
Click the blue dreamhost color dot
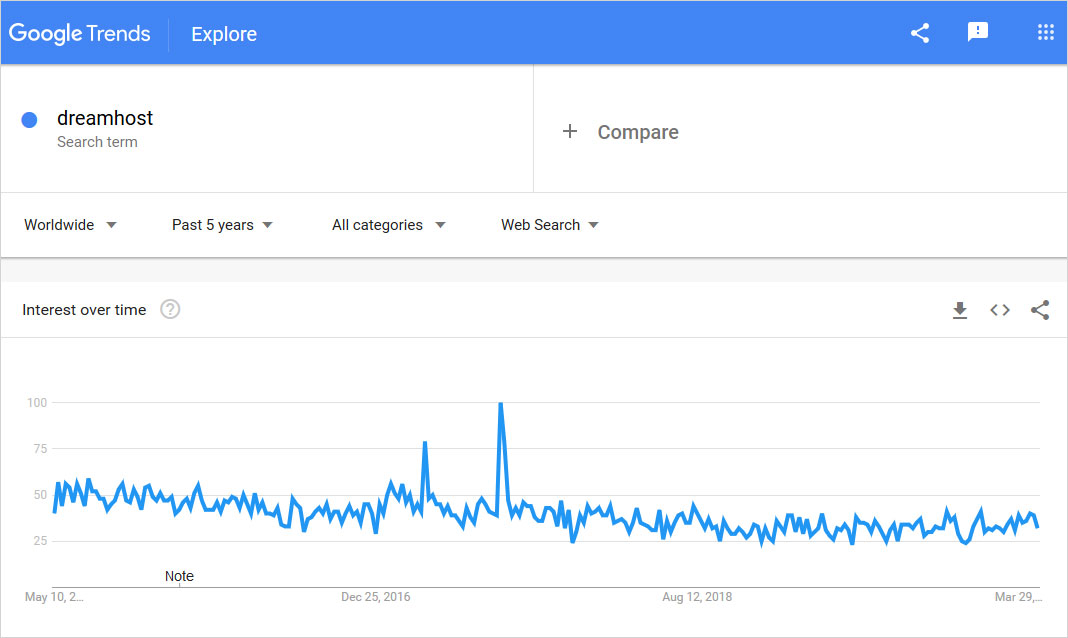coord(30,120)
